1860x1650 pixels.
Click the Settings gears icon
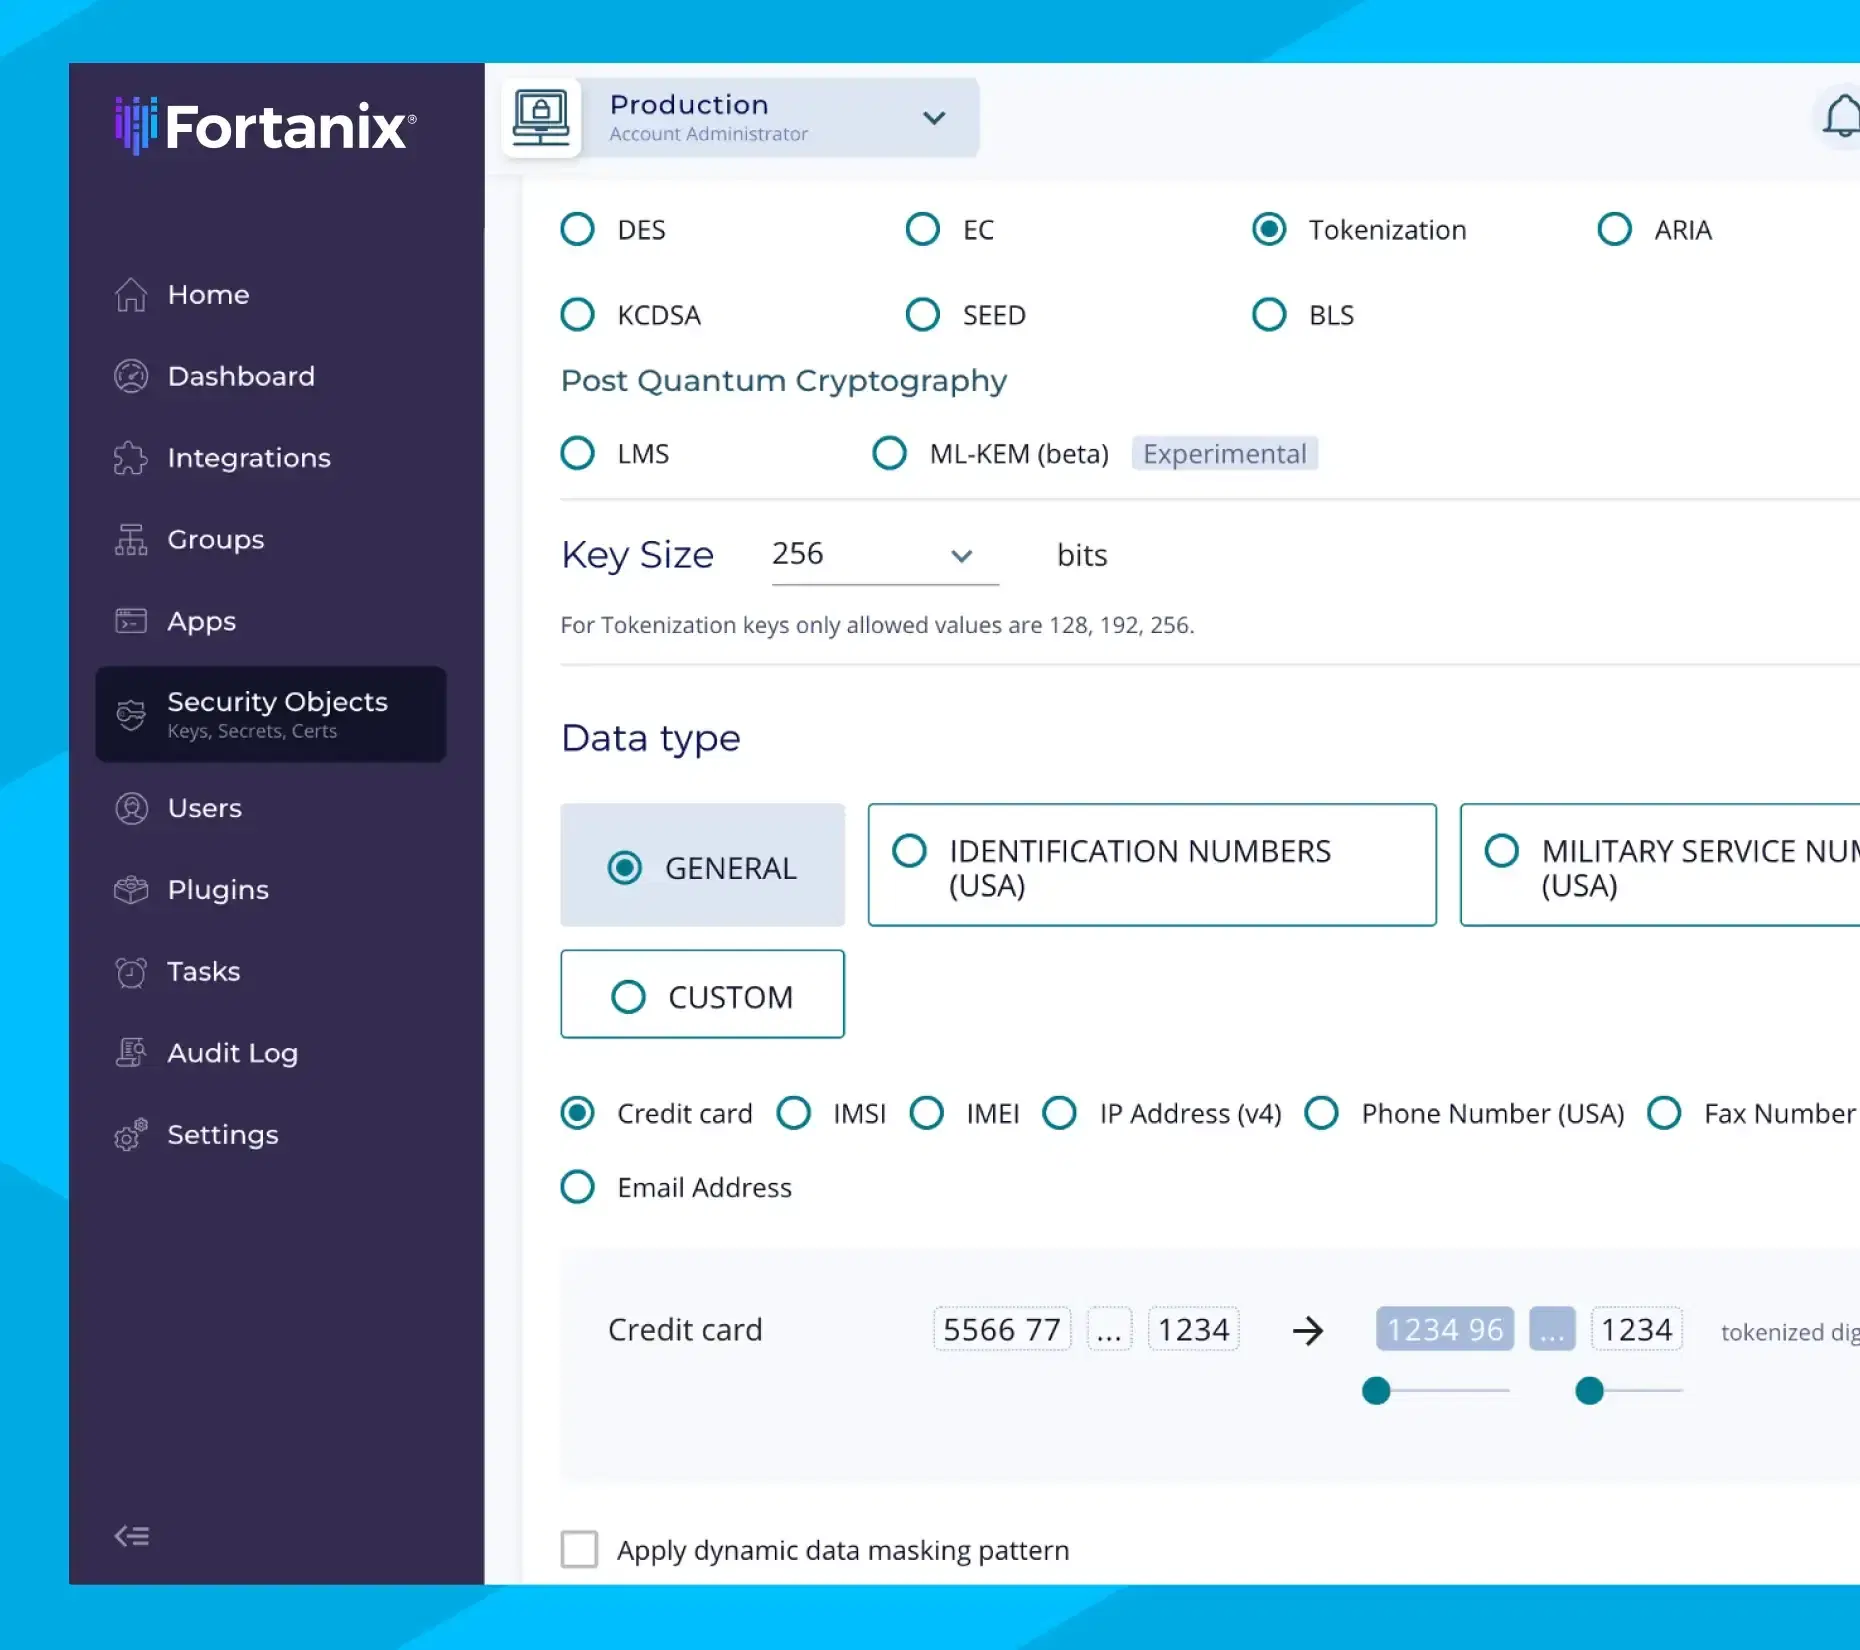point(131,1134)
